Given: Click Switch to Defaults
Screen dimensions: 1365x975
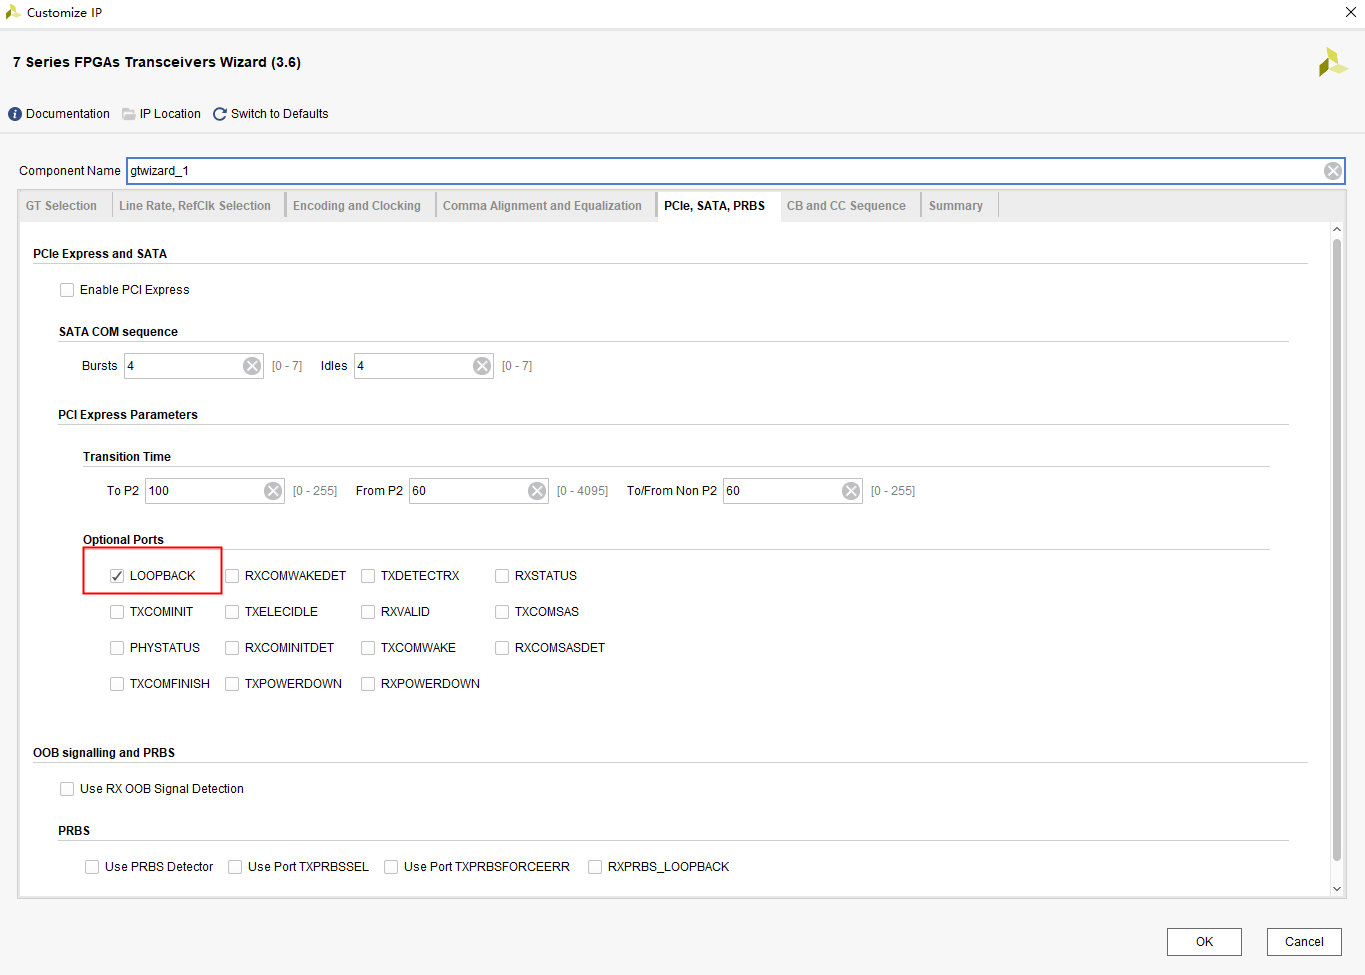Looking at the screenshot, I should click(x=279, y=114).
